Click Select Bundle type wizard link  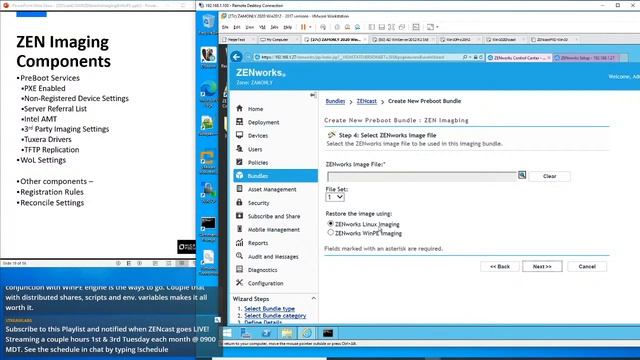coord(269,309)
